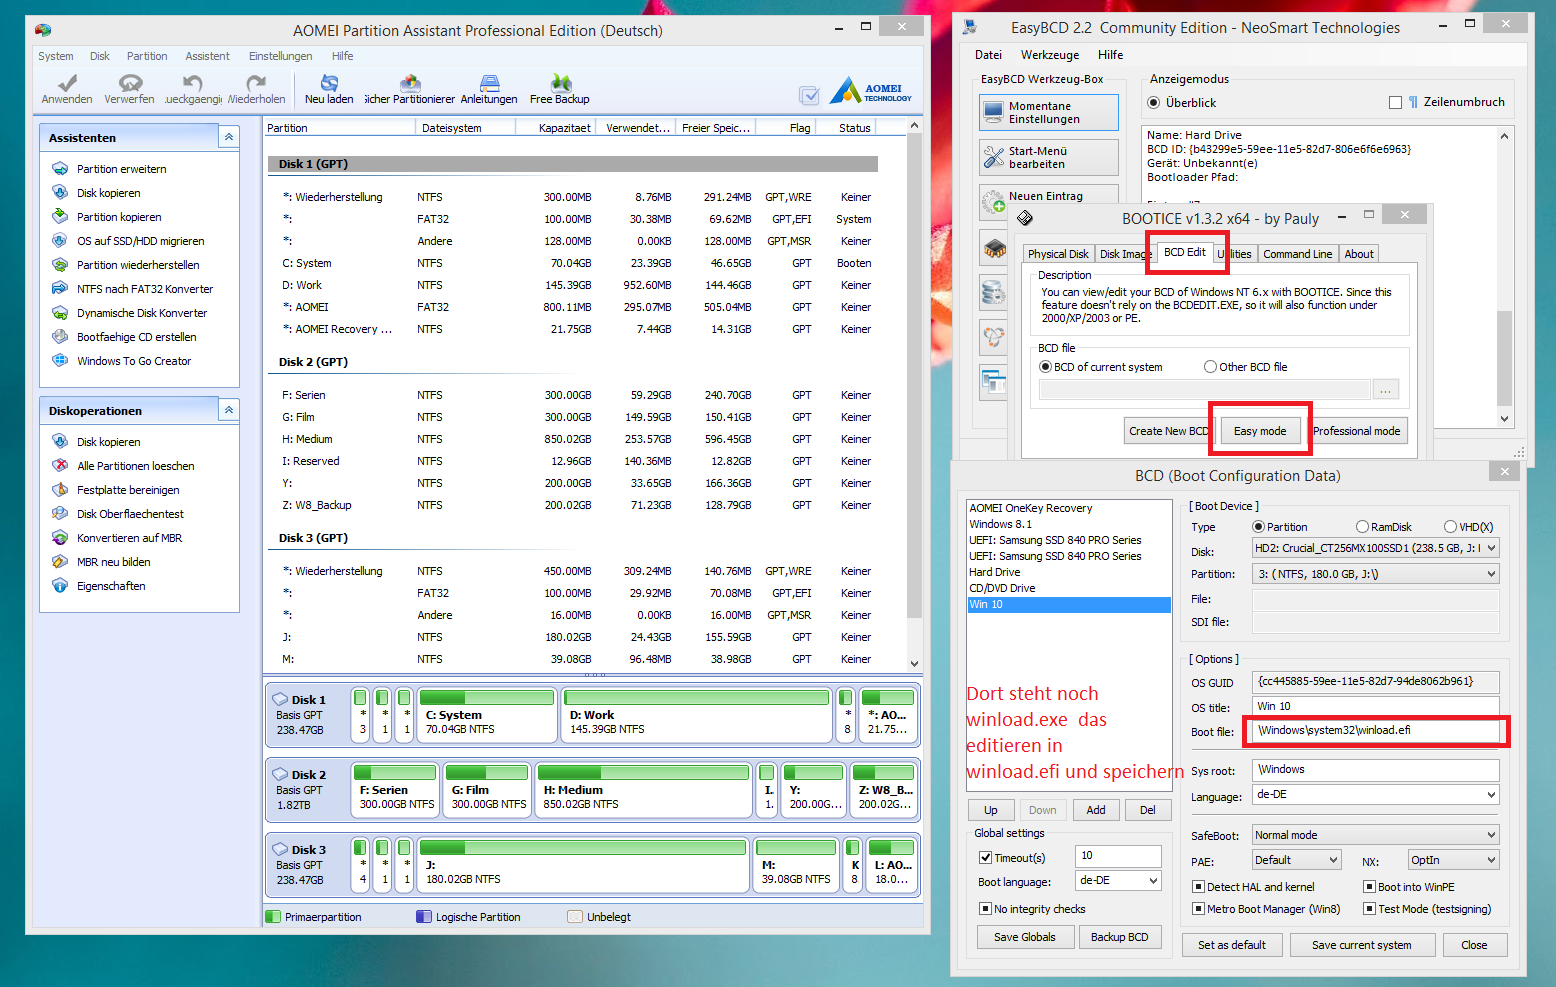Image resolution: width=1556 pixels, height=987 pixels.
Task: Select the Überblick radio button in EasyBCD
Action: pyautogui.click(x=1154, y=102)
